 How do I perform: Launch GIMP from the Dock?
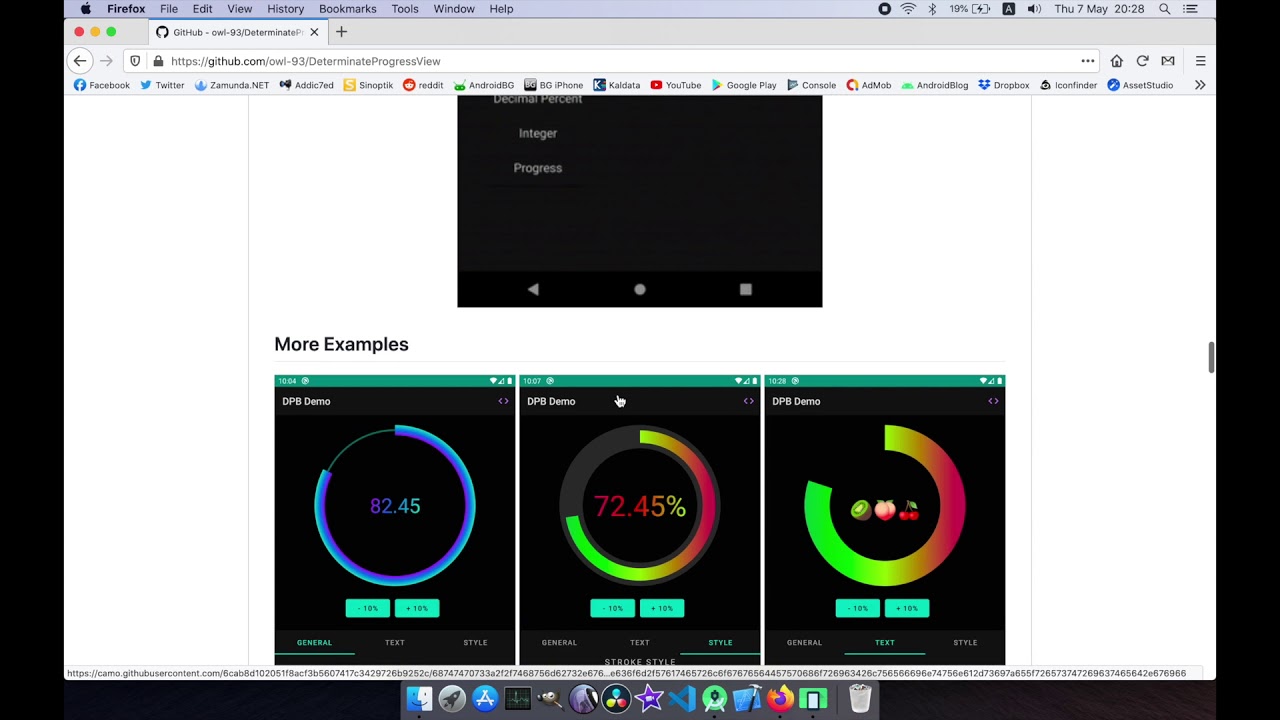(x=551, y=698)
